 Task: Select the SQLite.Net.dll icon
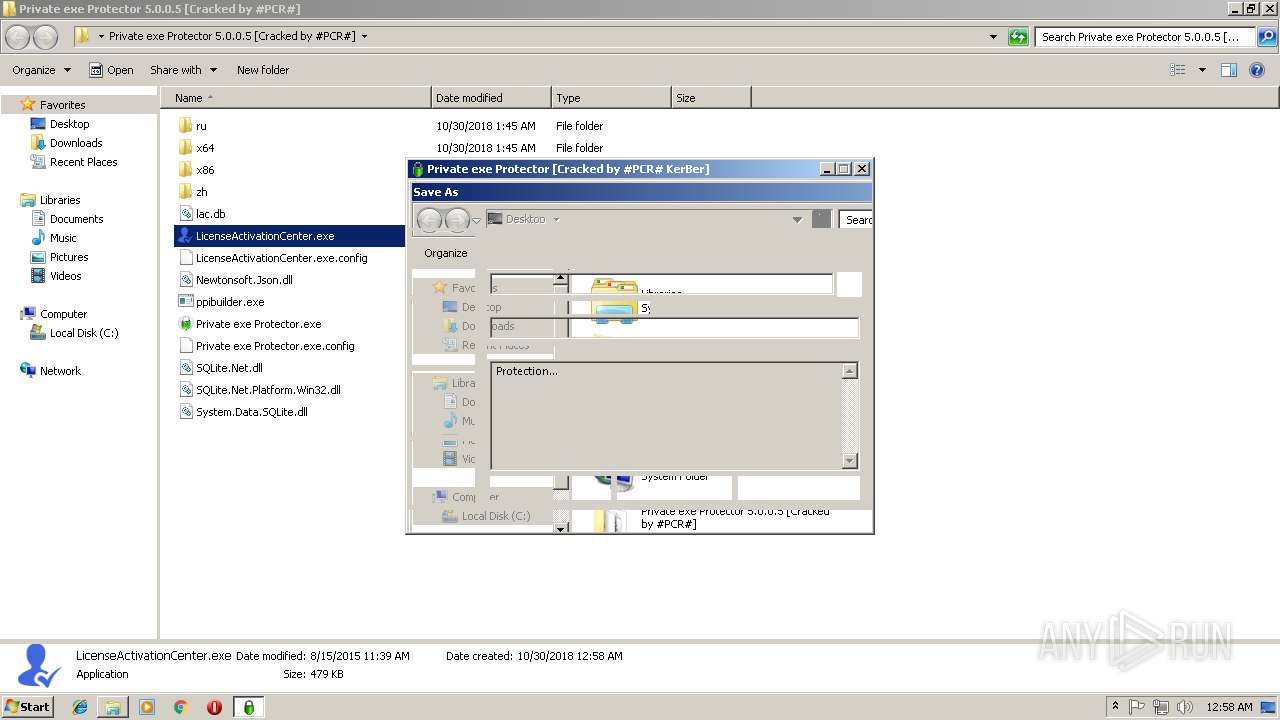coord(185,368)
